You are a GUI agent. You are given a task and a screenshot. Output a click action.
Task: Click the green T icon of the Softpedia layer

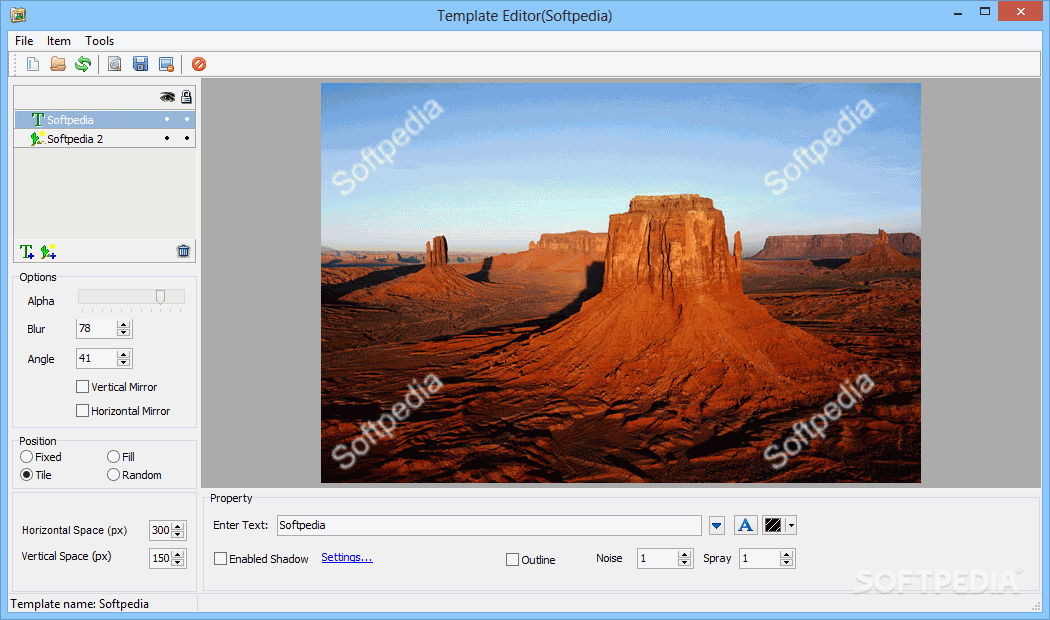(x=38, y=120)
